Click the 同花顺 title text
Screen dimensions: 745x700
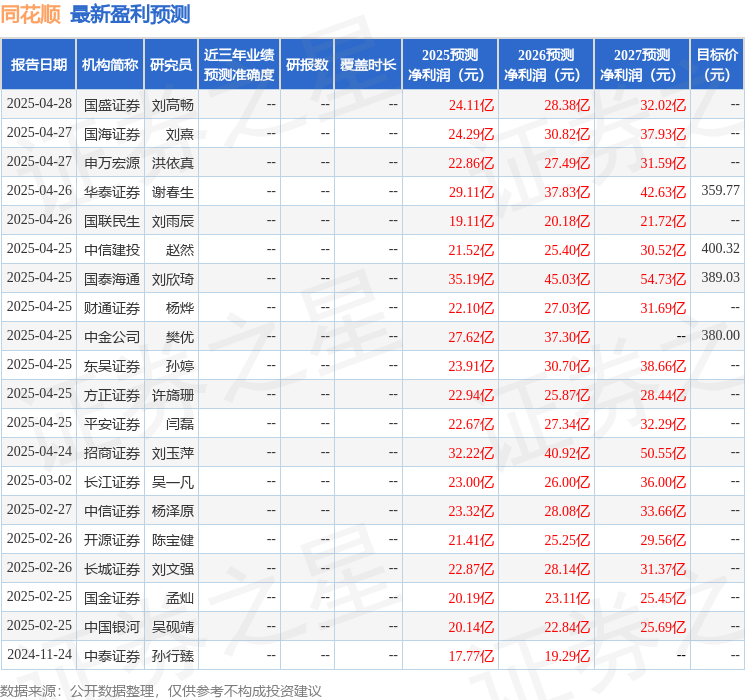[30, 15]
